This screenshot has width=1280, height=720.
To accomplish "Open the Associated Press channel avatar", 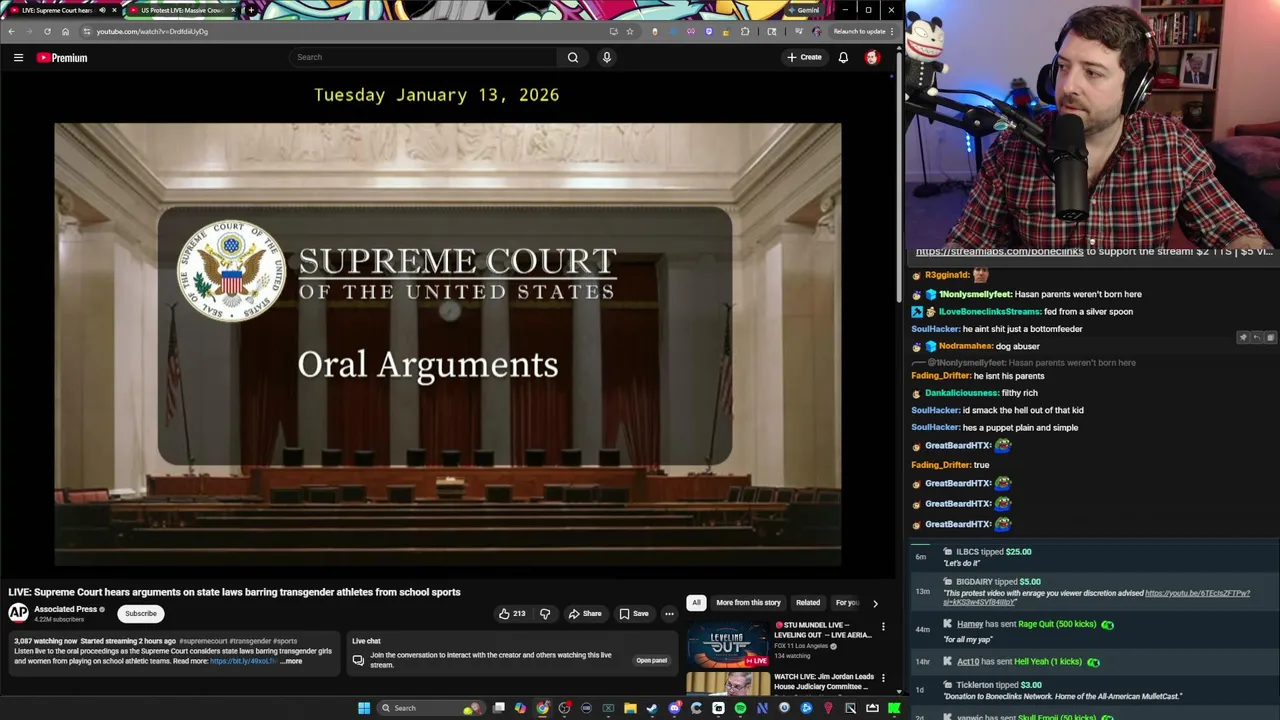I will 18,613.
